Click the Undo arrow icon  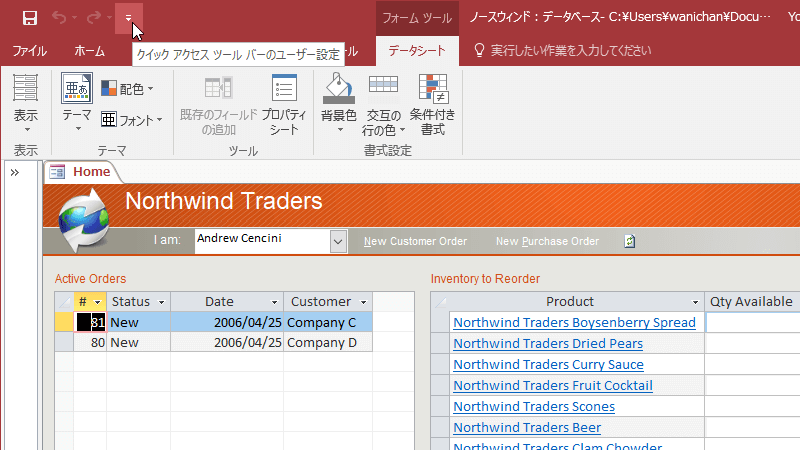coord(59,18)
